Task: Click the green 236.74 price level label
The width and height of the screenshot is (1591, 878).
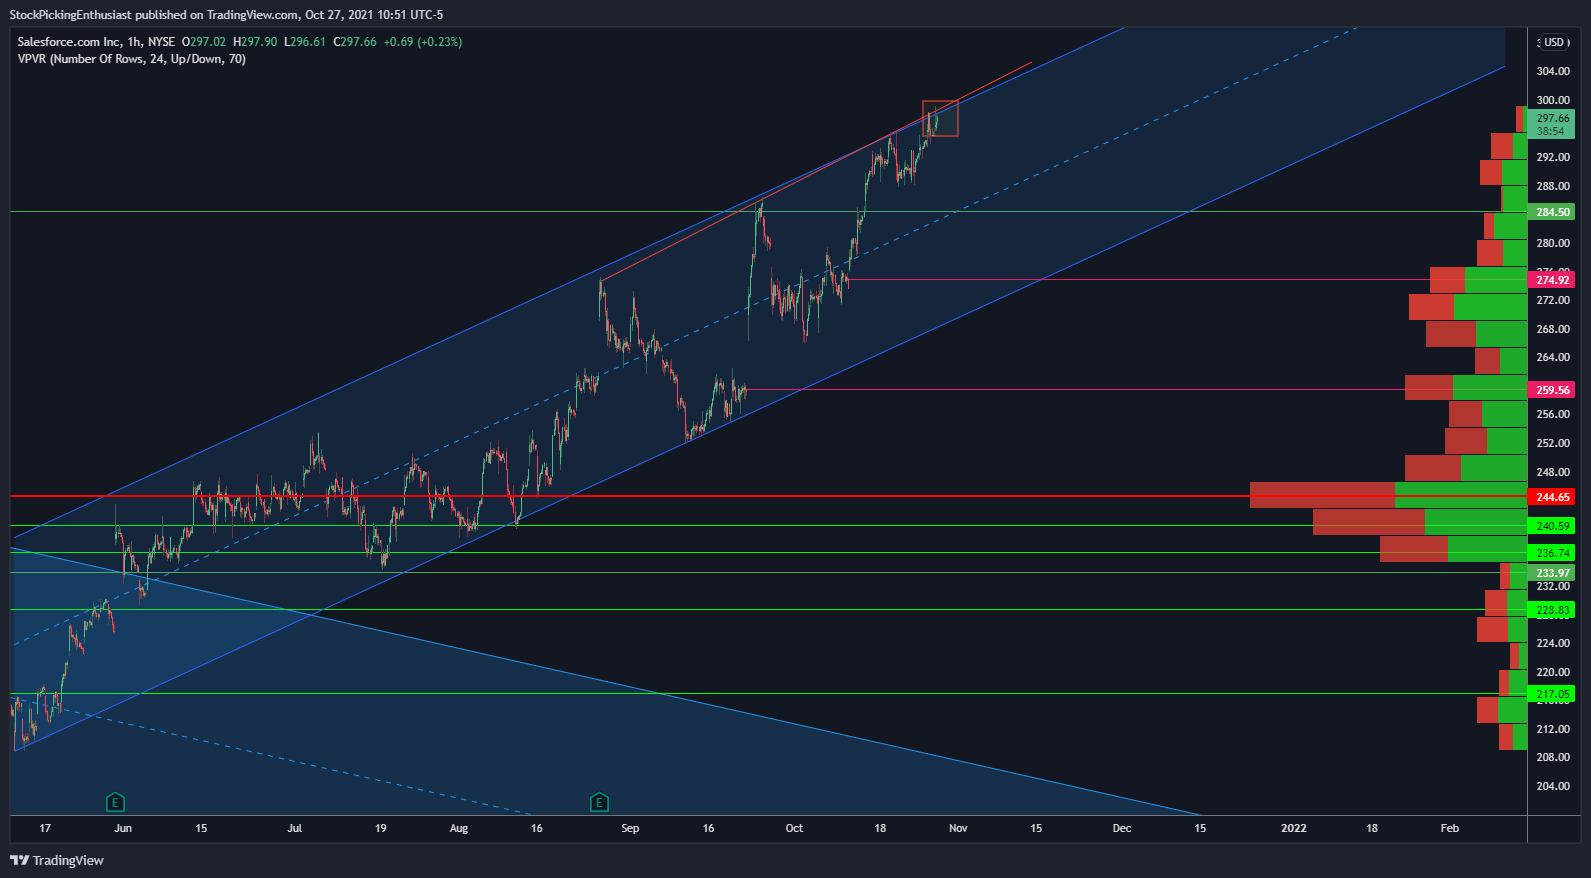Action: click(1552, 553)
